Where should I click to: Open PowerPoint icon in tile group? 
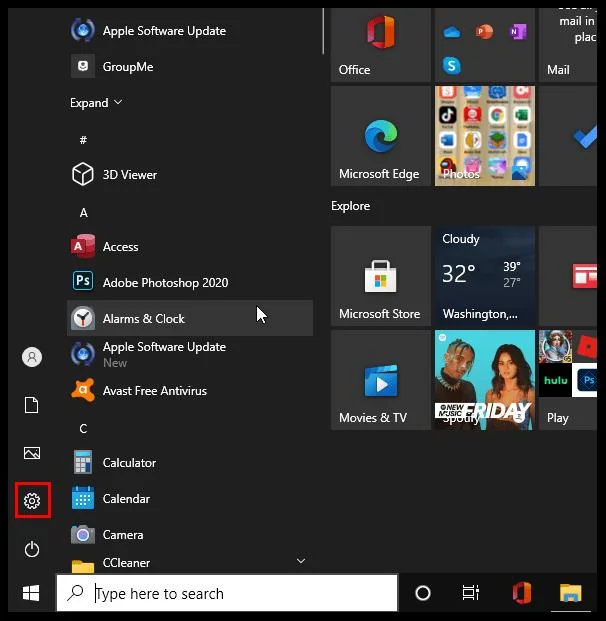click(x=484, y=32)
